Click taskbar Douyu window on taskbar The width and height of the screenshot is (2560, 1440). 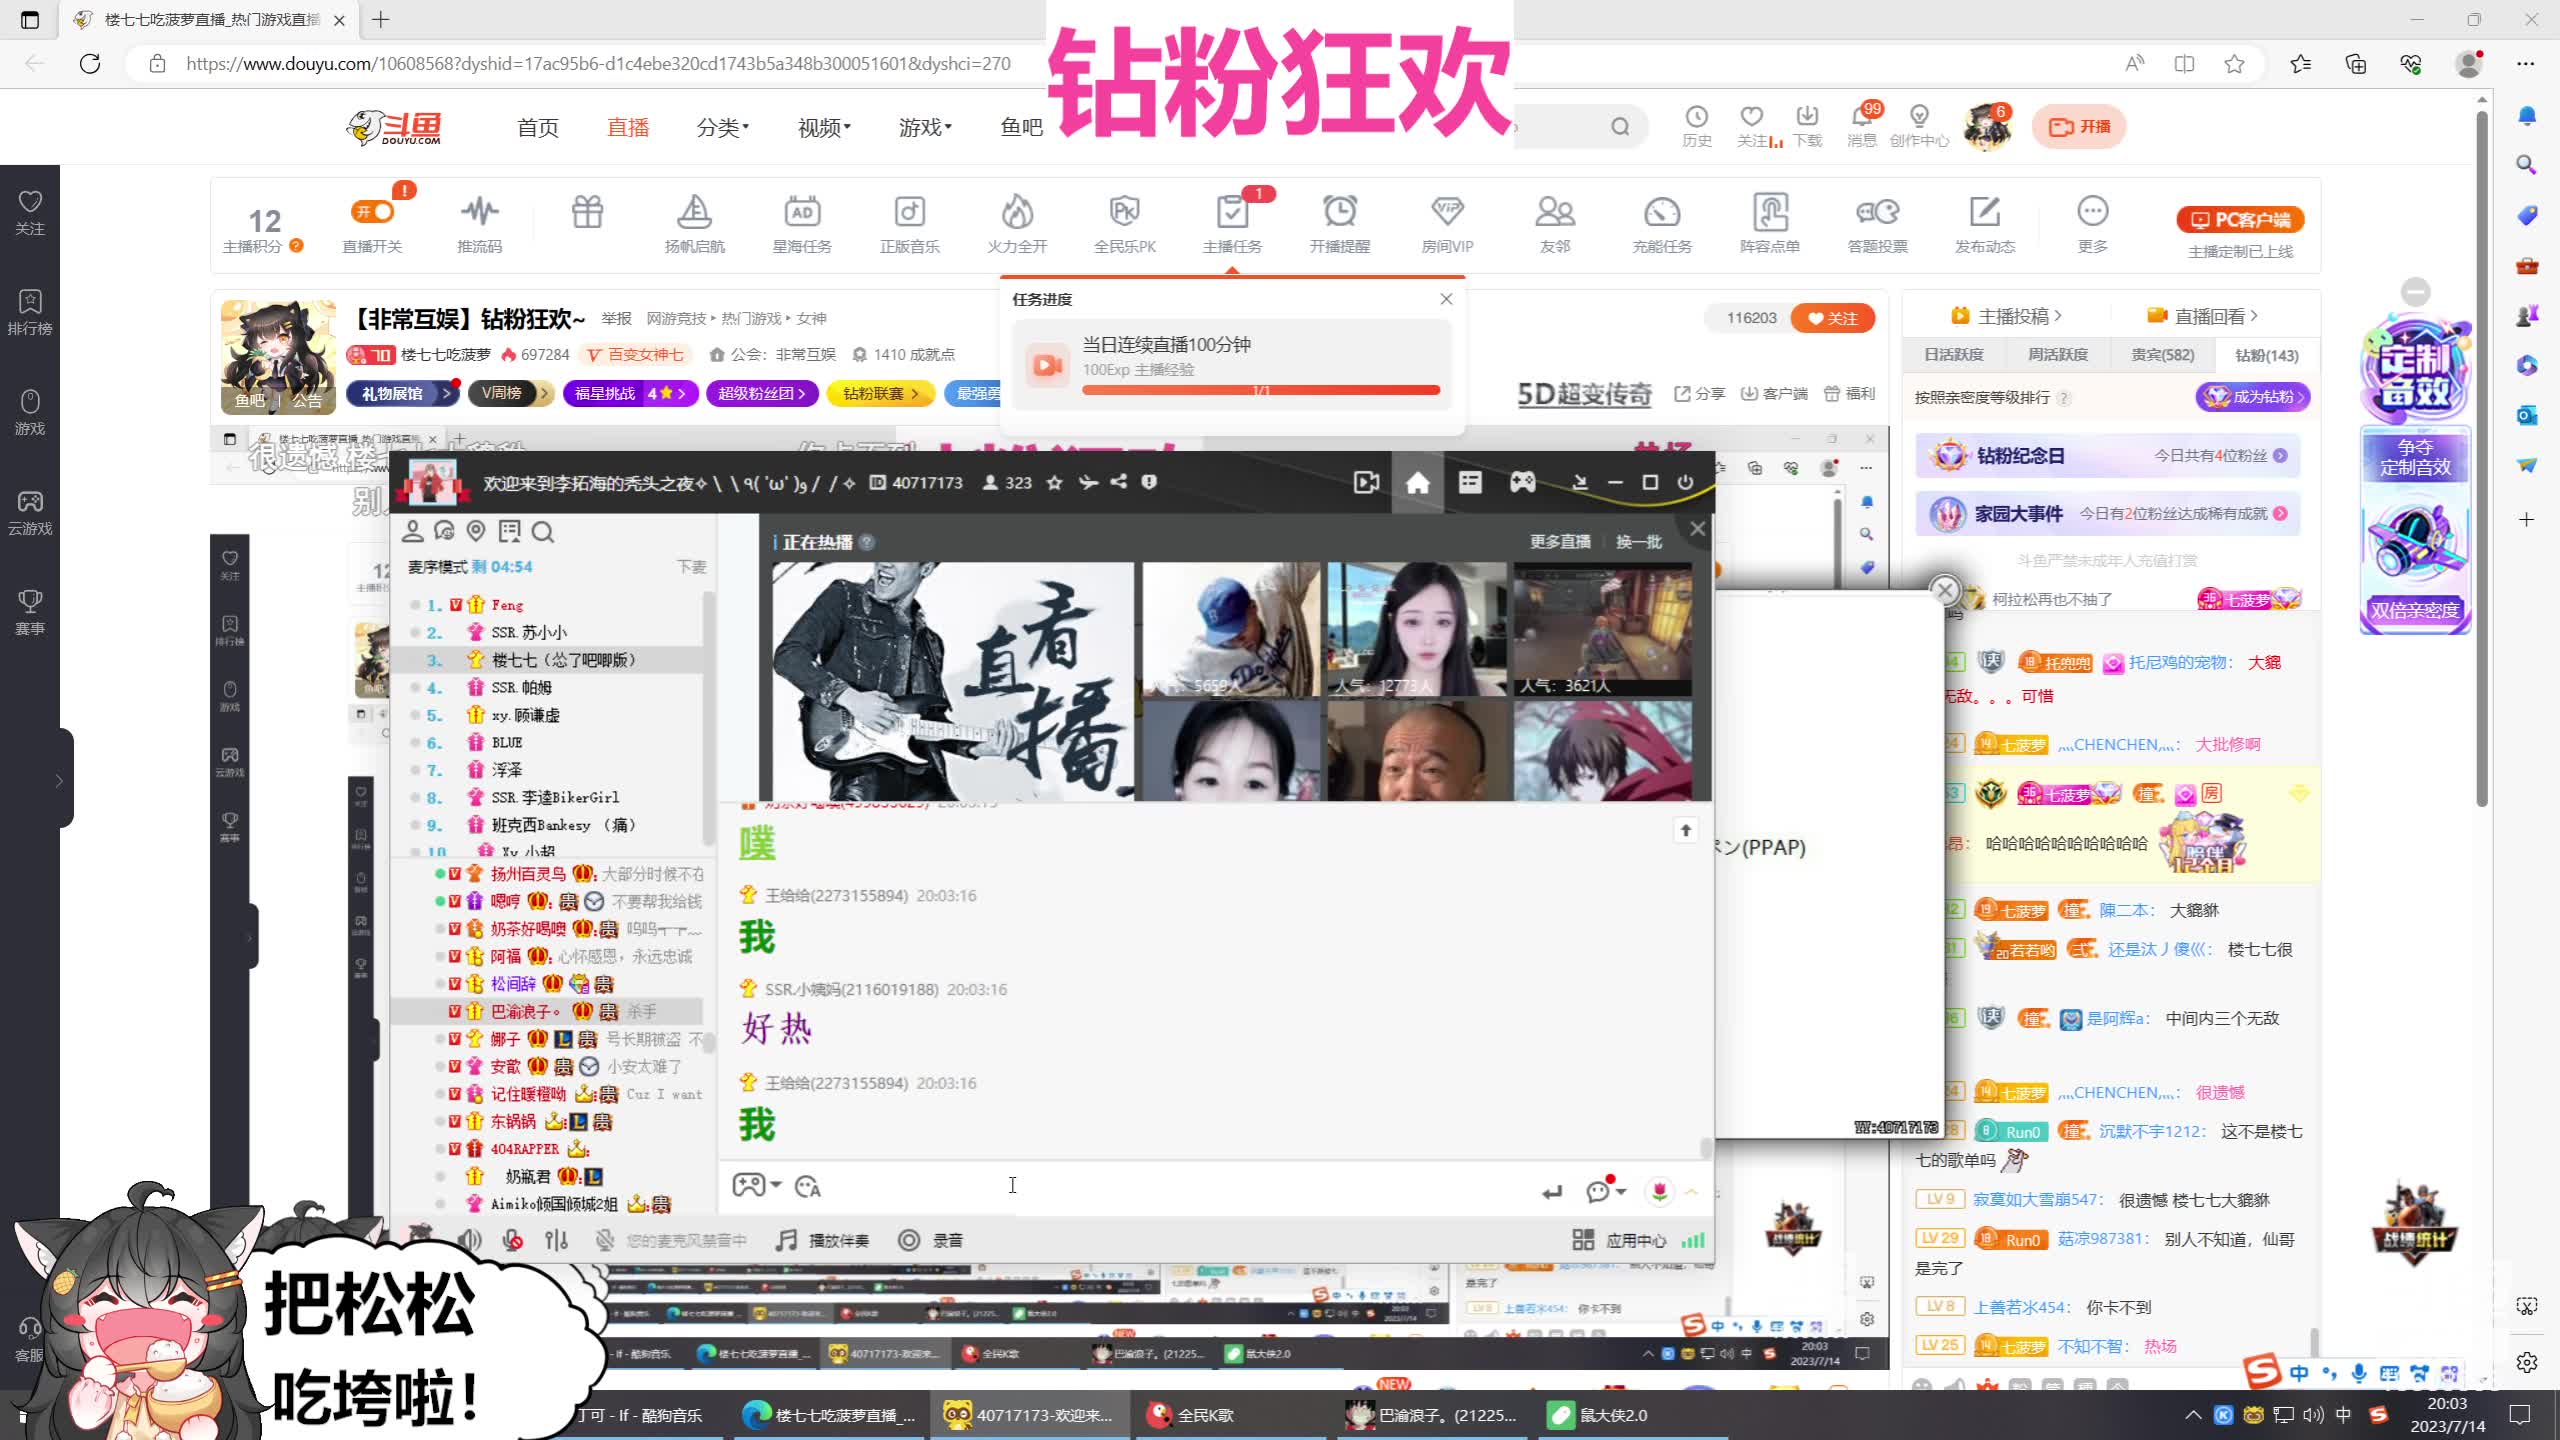click(x=1039, y=1415)
